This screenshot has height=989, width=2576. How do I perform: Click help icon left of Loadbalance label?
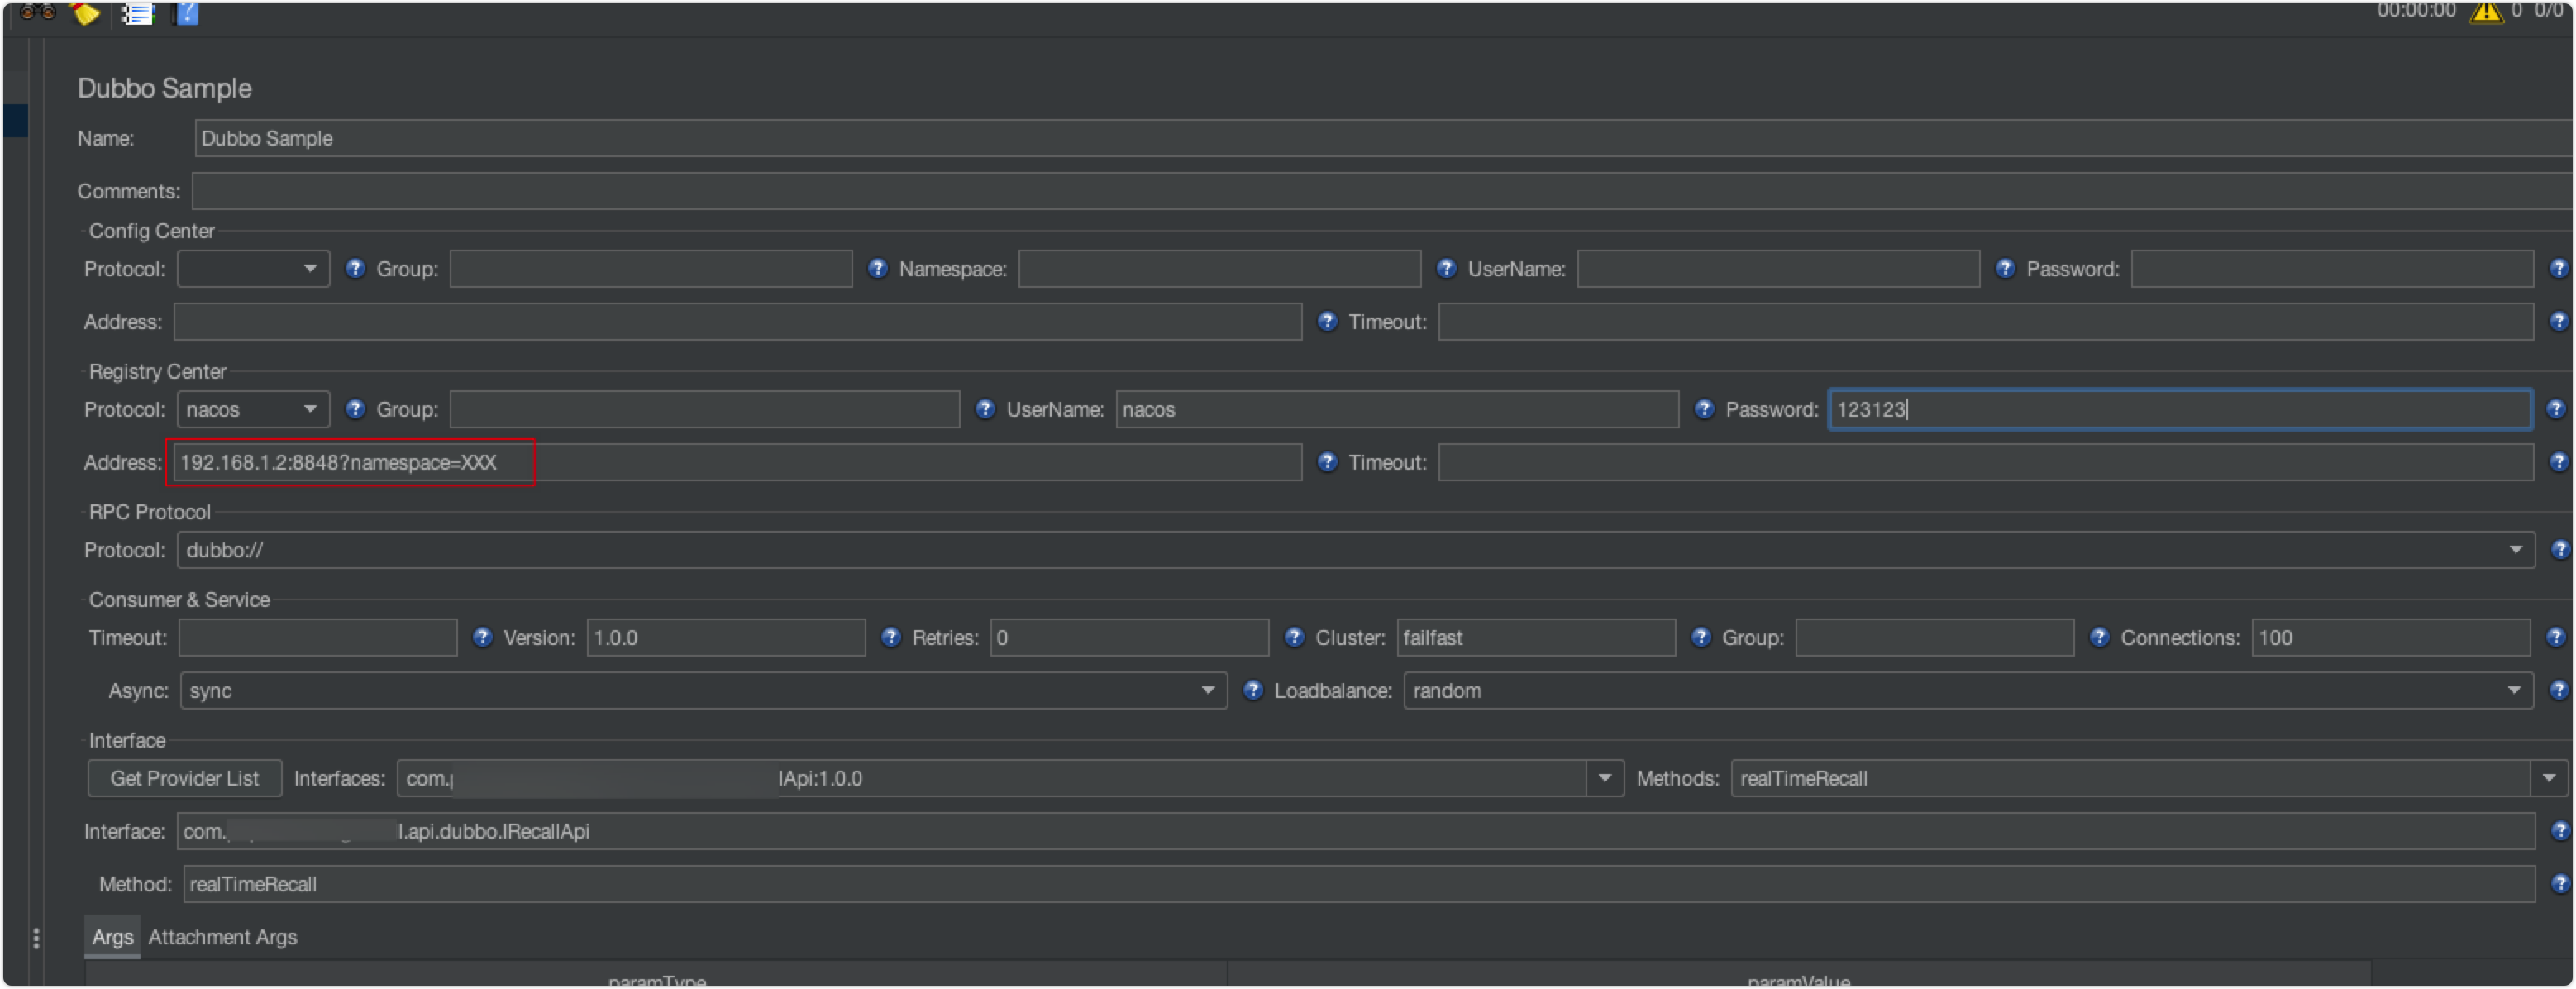[1253, 691]
